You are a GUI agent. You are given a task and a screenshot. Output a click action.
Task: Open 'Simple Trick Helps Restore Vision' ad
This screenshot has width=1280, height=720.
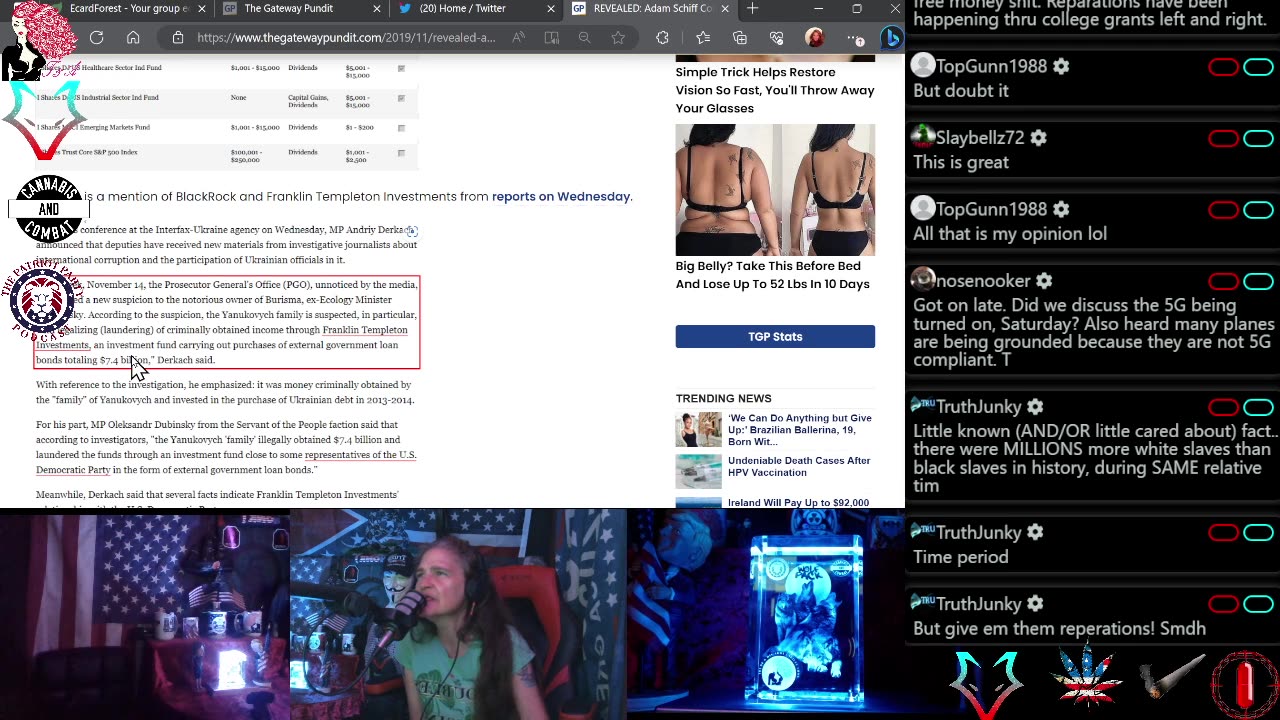pos(775,90)
